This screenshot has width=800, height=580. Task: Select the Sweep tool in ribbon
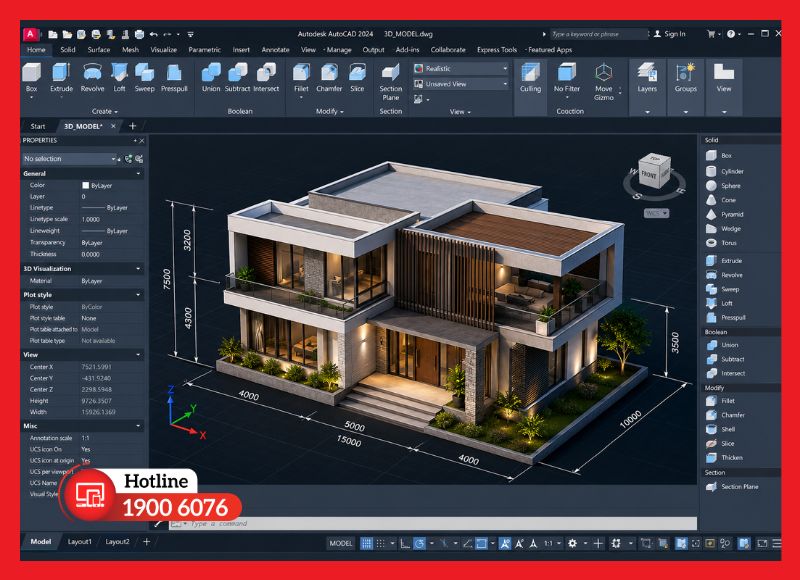pyautogui.click(x=144, y=78)
